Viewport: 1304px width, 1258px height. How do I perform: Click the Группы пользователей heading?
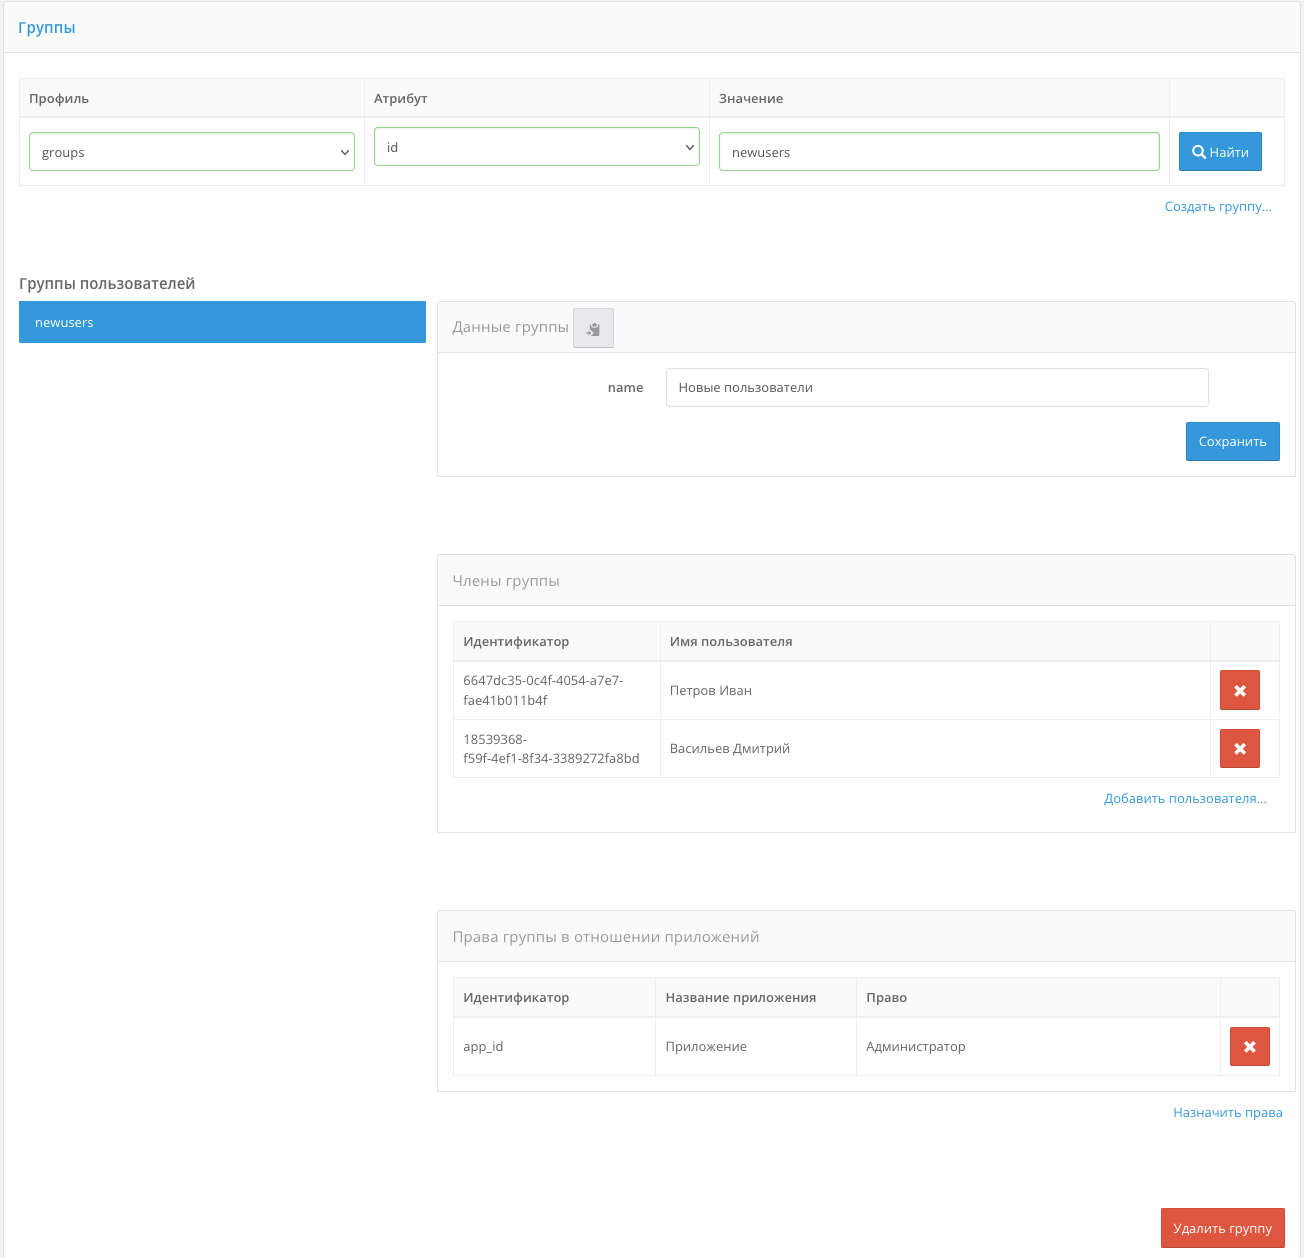tap(107, 283)
